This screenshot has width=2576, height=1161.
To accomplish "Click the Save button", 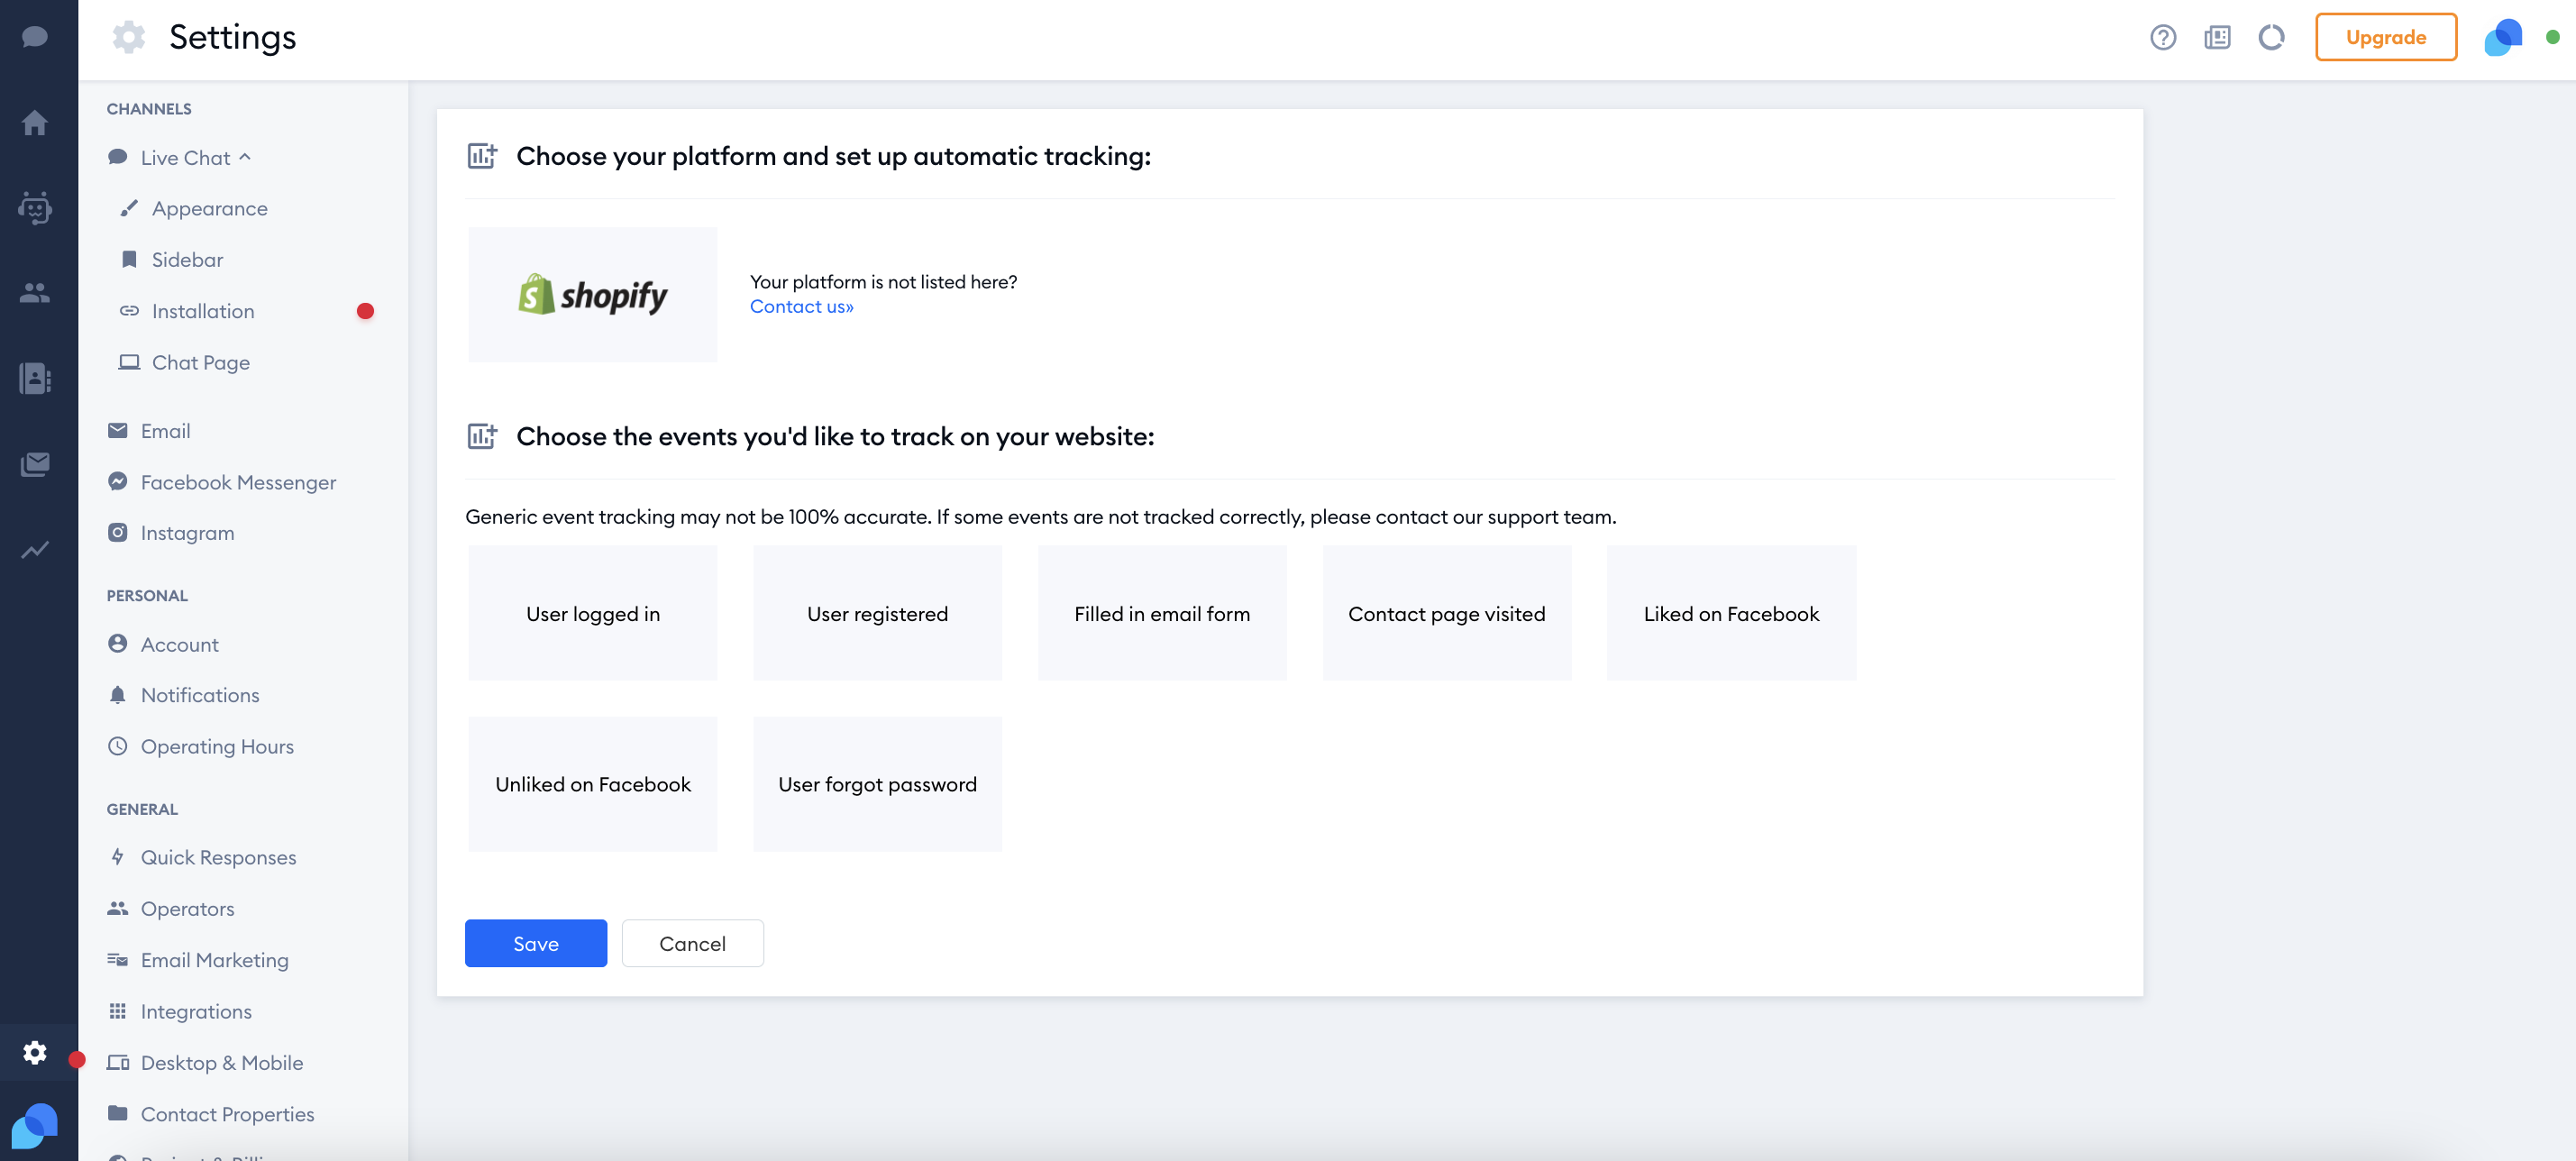I will [536, 943].
